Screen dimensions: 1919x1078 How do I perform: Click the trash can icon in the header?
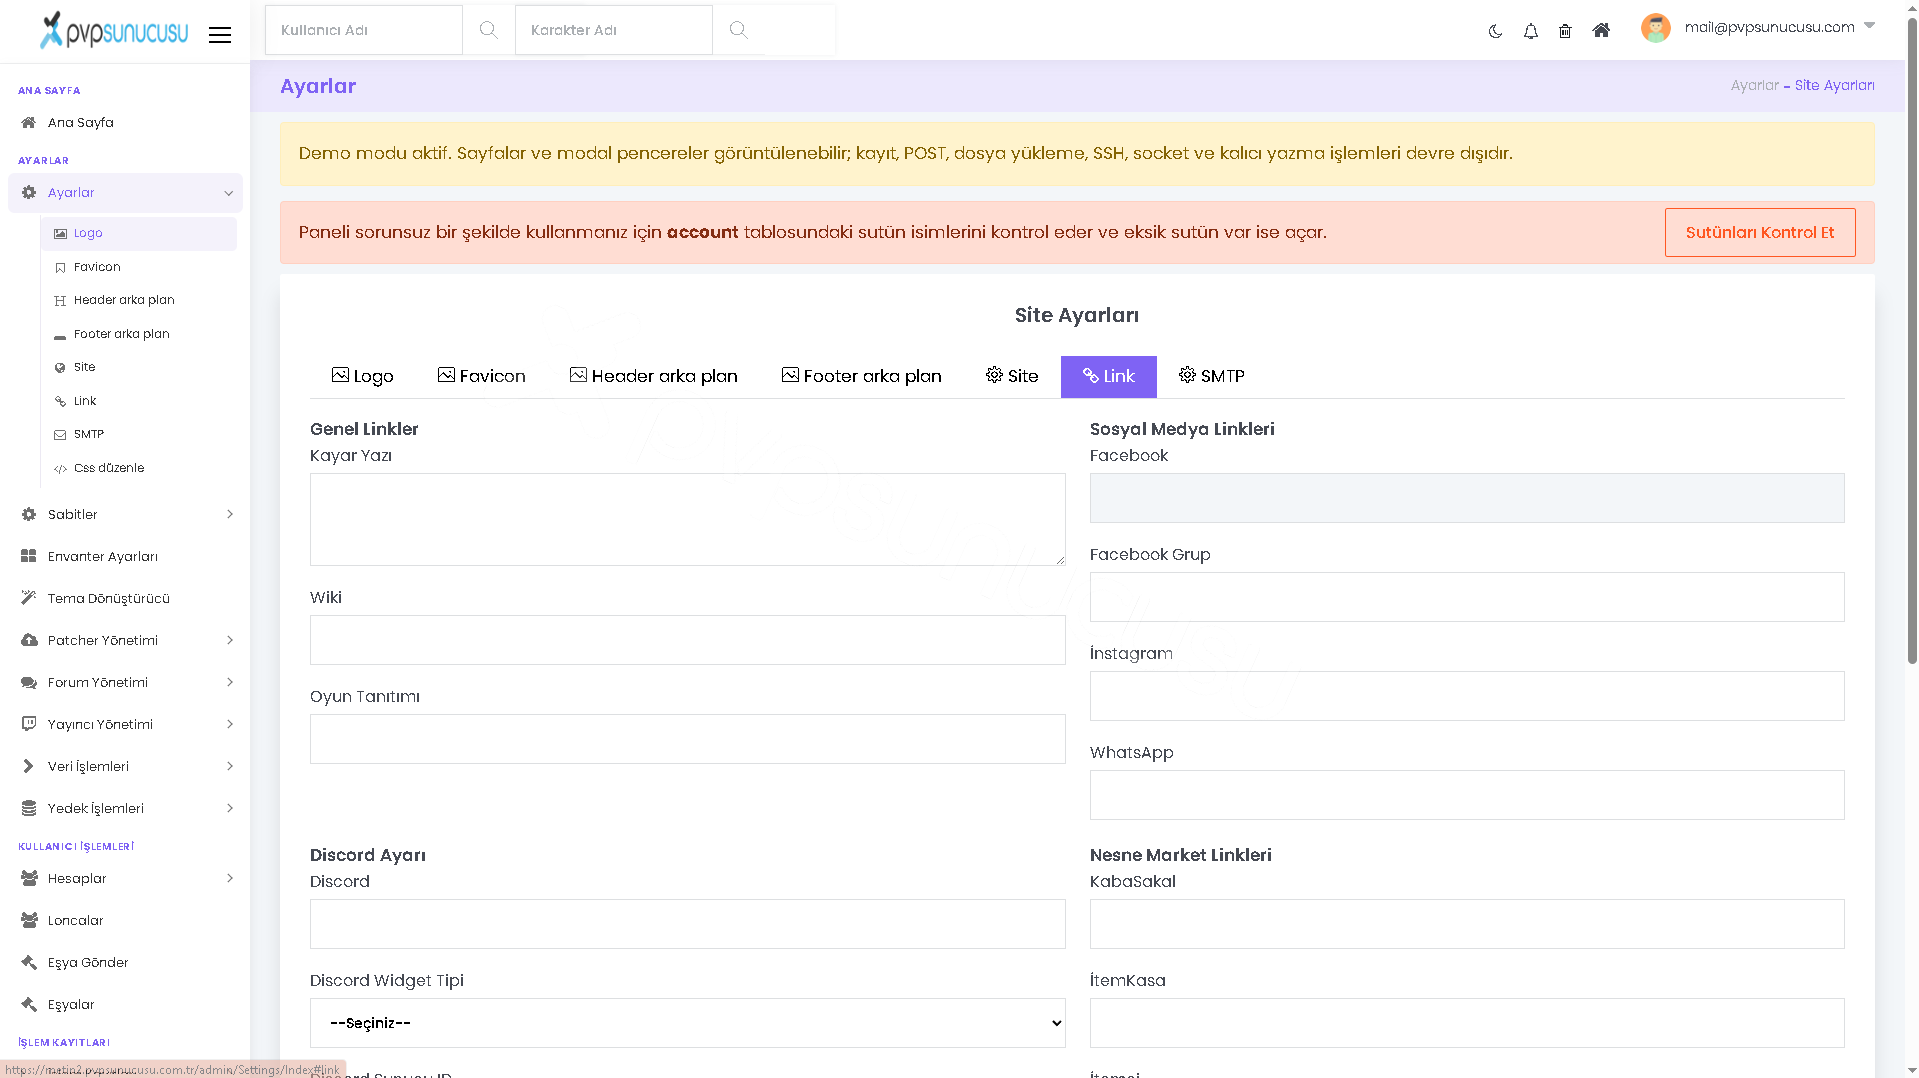click(1565, 31)
